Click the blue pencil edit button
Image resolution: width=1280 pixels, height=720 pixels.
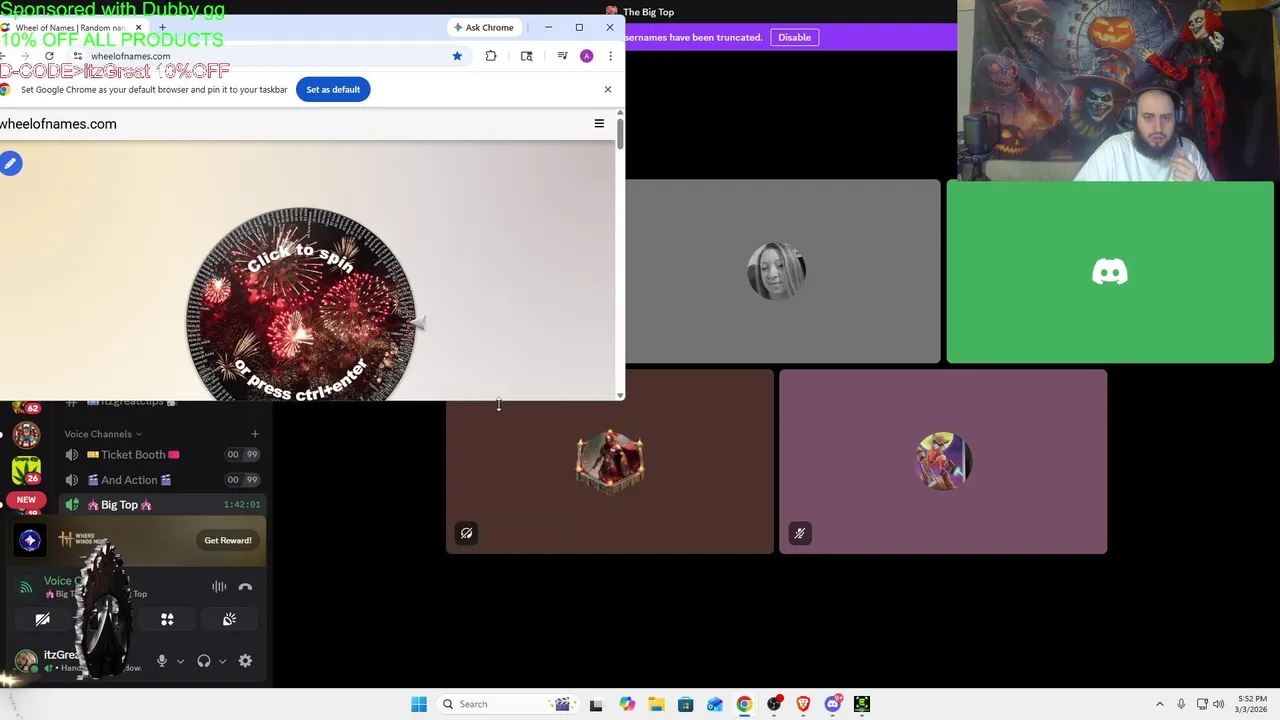[11, 163]
